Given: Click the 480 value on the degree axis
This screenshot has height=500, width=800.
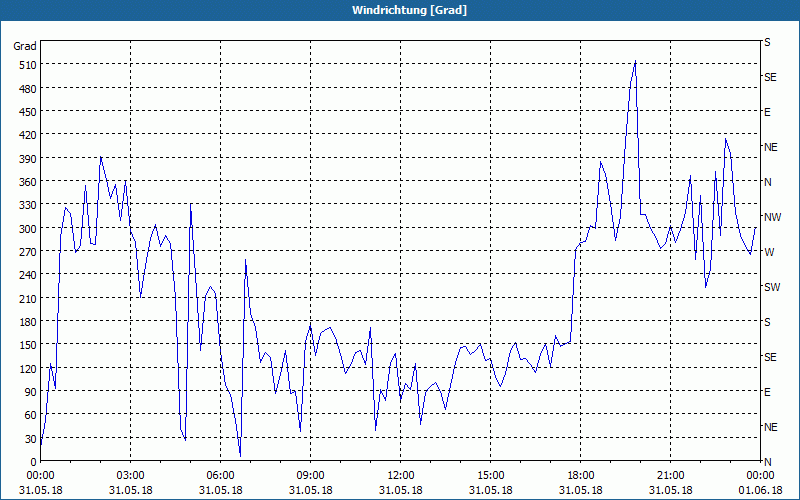Looking at the screenshot, I should point(28,89).
